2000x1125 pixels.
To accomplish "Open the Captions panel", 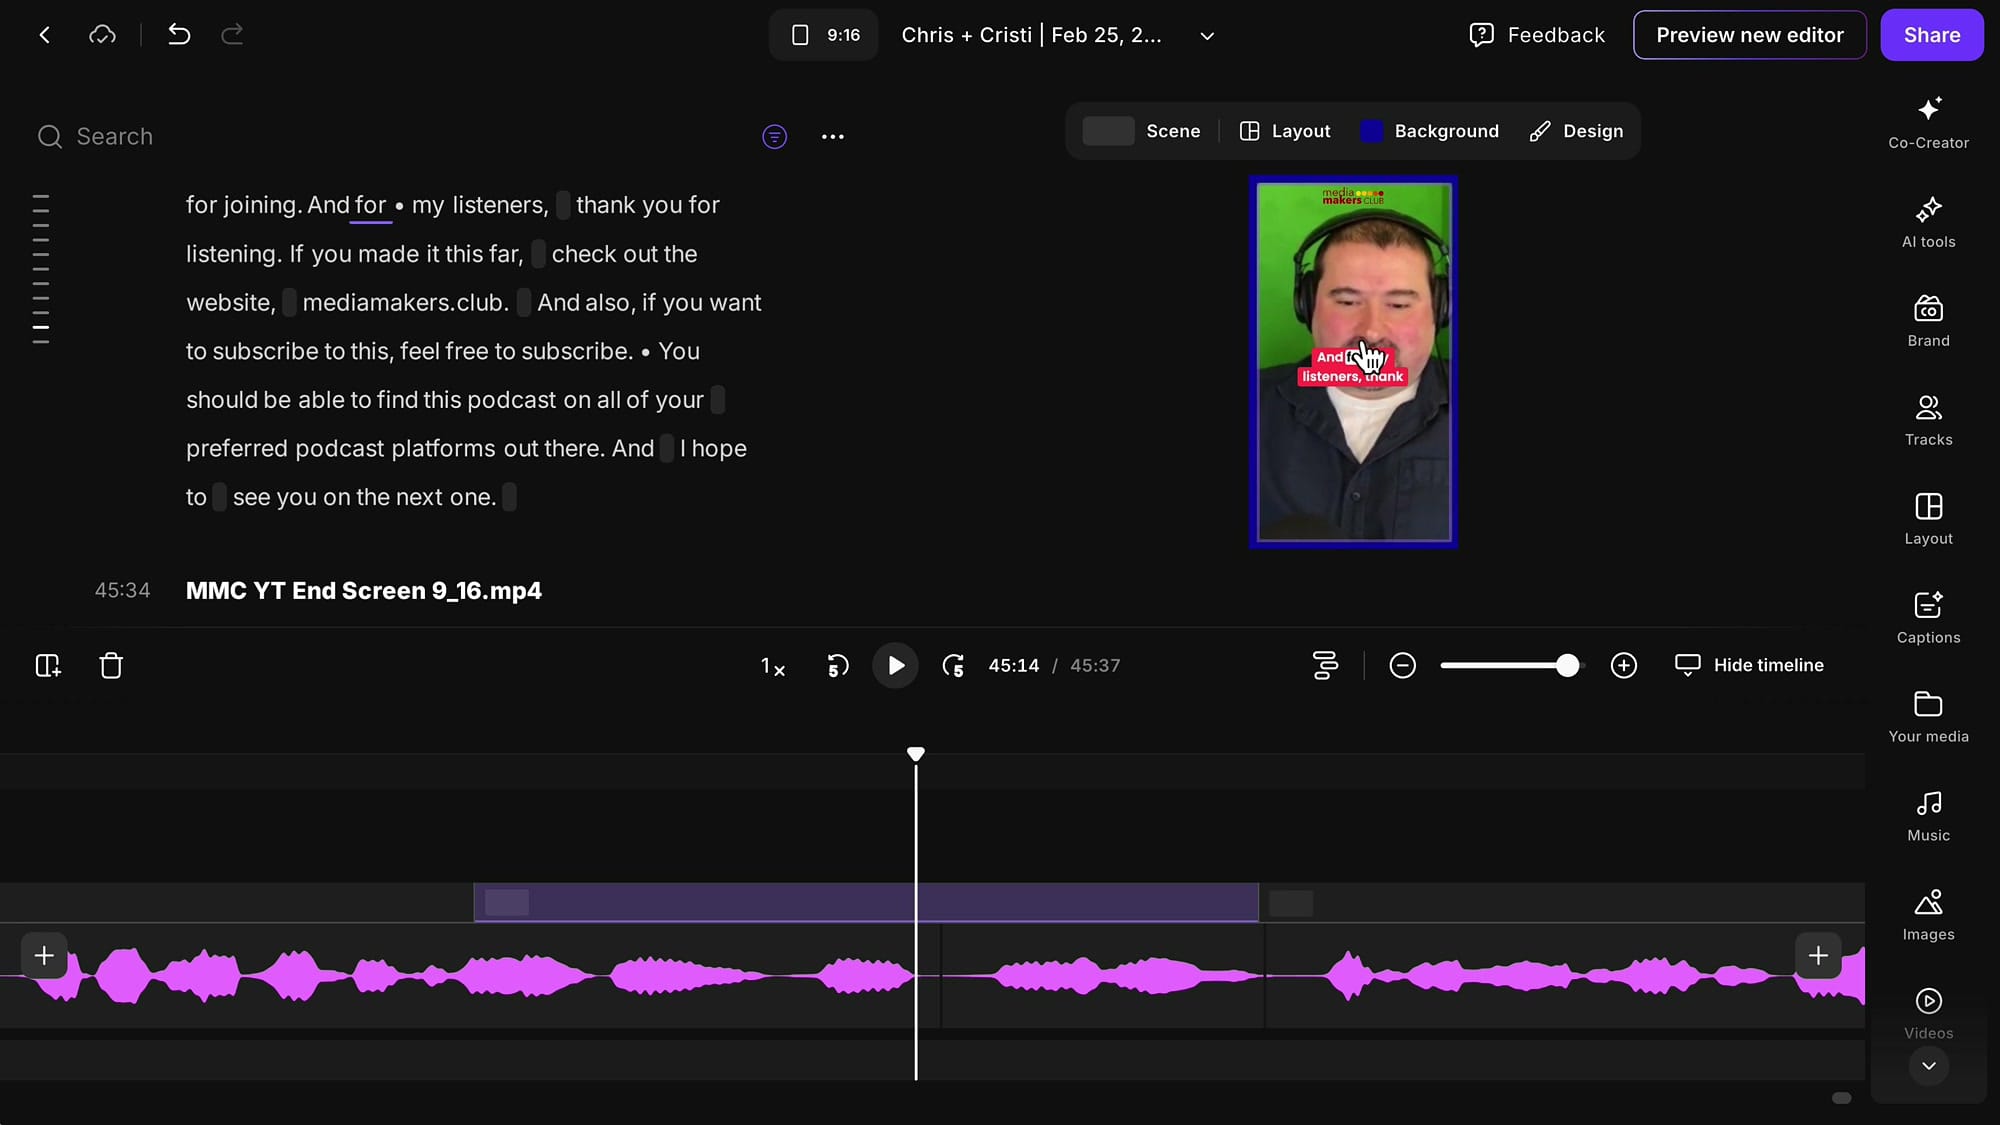I will click(x=1927, y=616).
